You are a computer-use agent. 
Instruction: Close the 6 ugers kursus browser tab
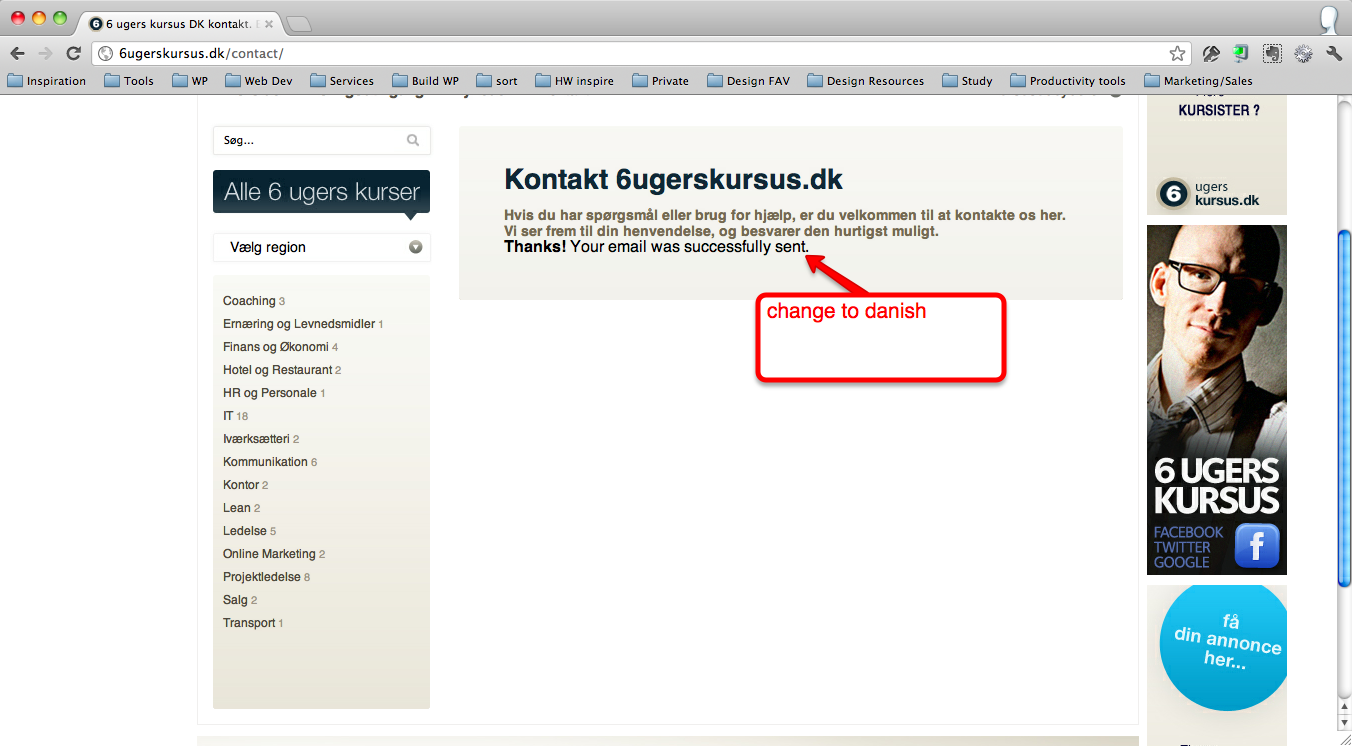(x=269, y=23)
